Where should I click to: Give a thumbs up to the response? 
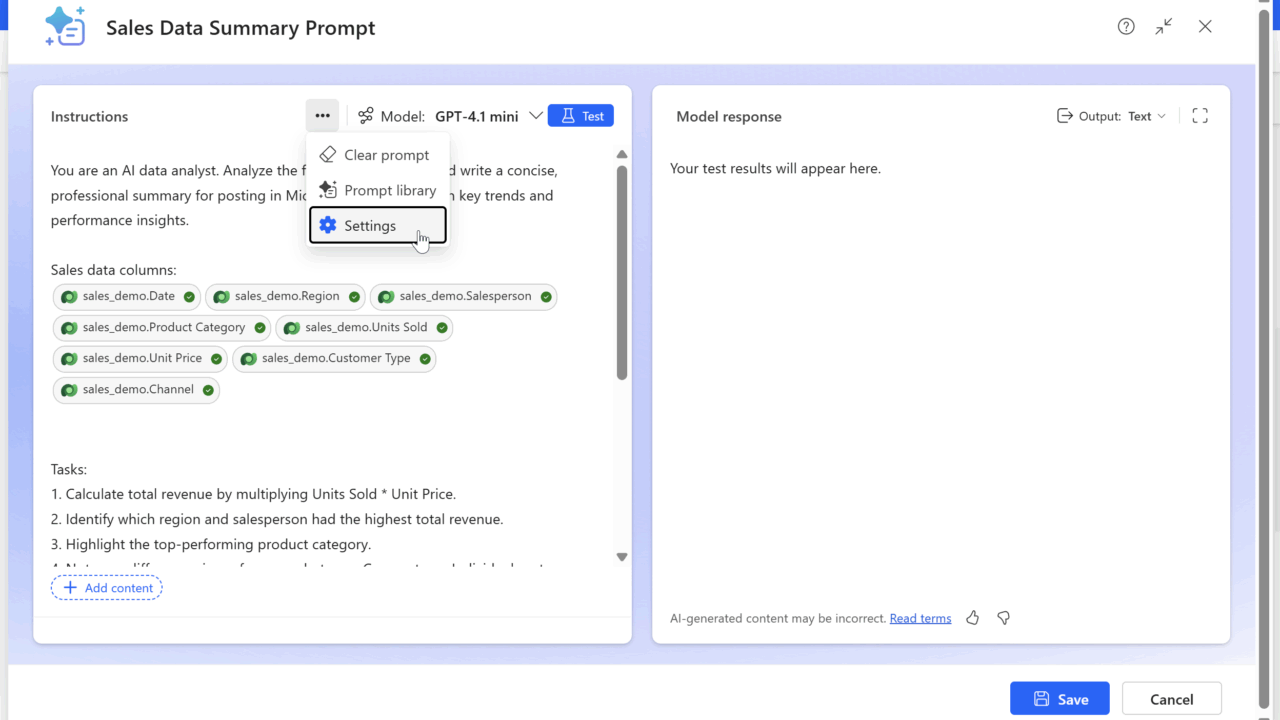tap(972, 618)
